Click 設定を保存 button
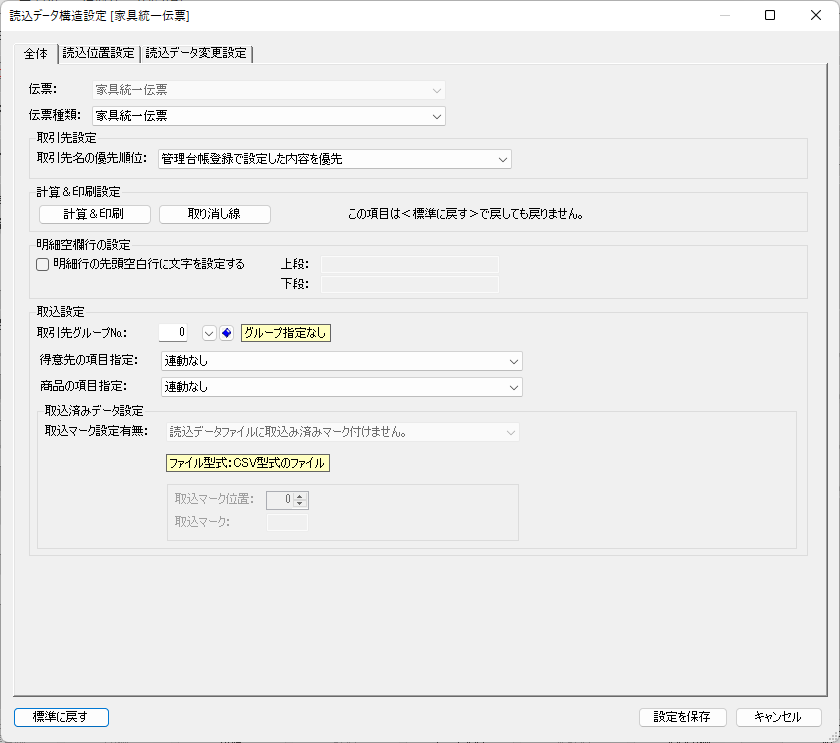The height and width of the screenshot is (743, 840). tap(682, 717)
